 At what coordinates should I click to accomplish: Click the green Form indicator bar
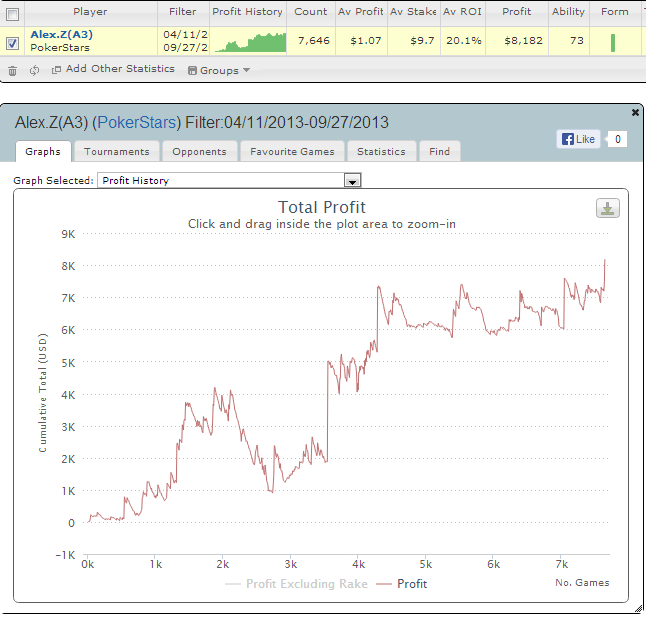coord(613,43)
